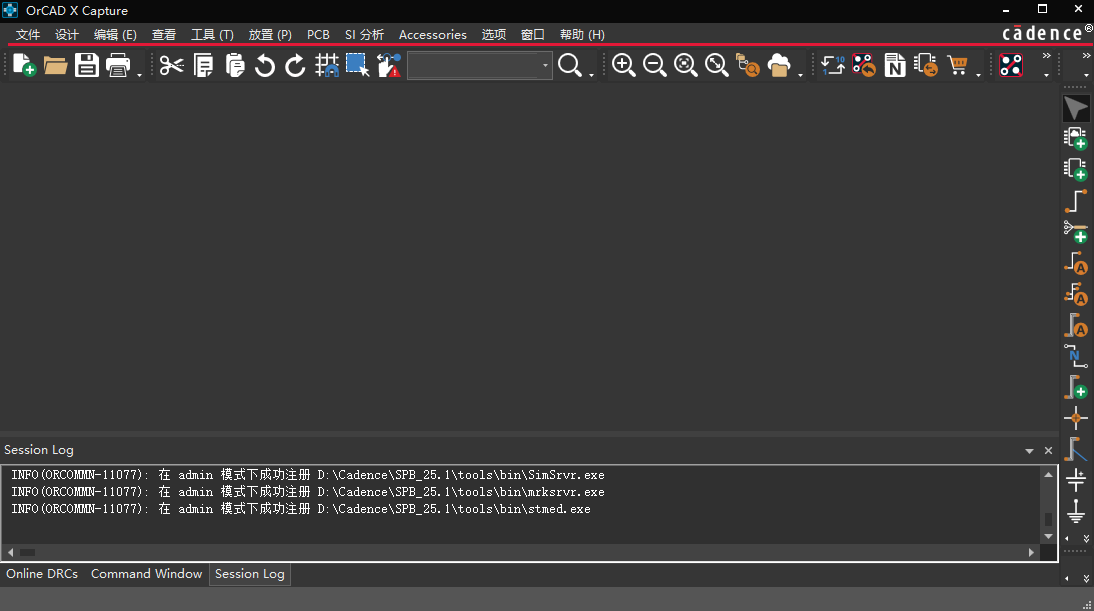Screen dimensions: 1094x611
Task: Close the Session Log panel
Action: tap(1048, 451)
